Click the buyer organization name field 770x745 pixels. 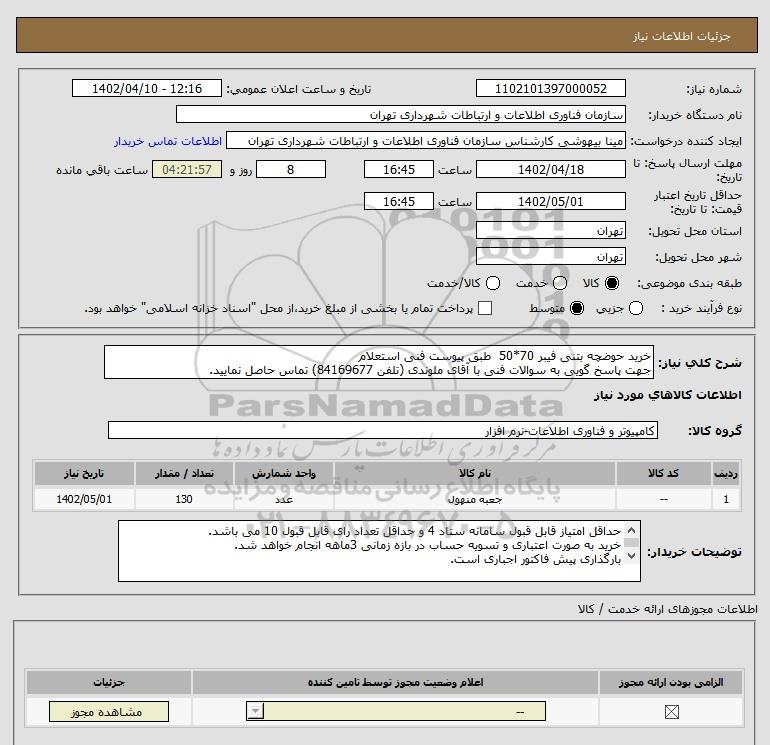click(401, 114)
